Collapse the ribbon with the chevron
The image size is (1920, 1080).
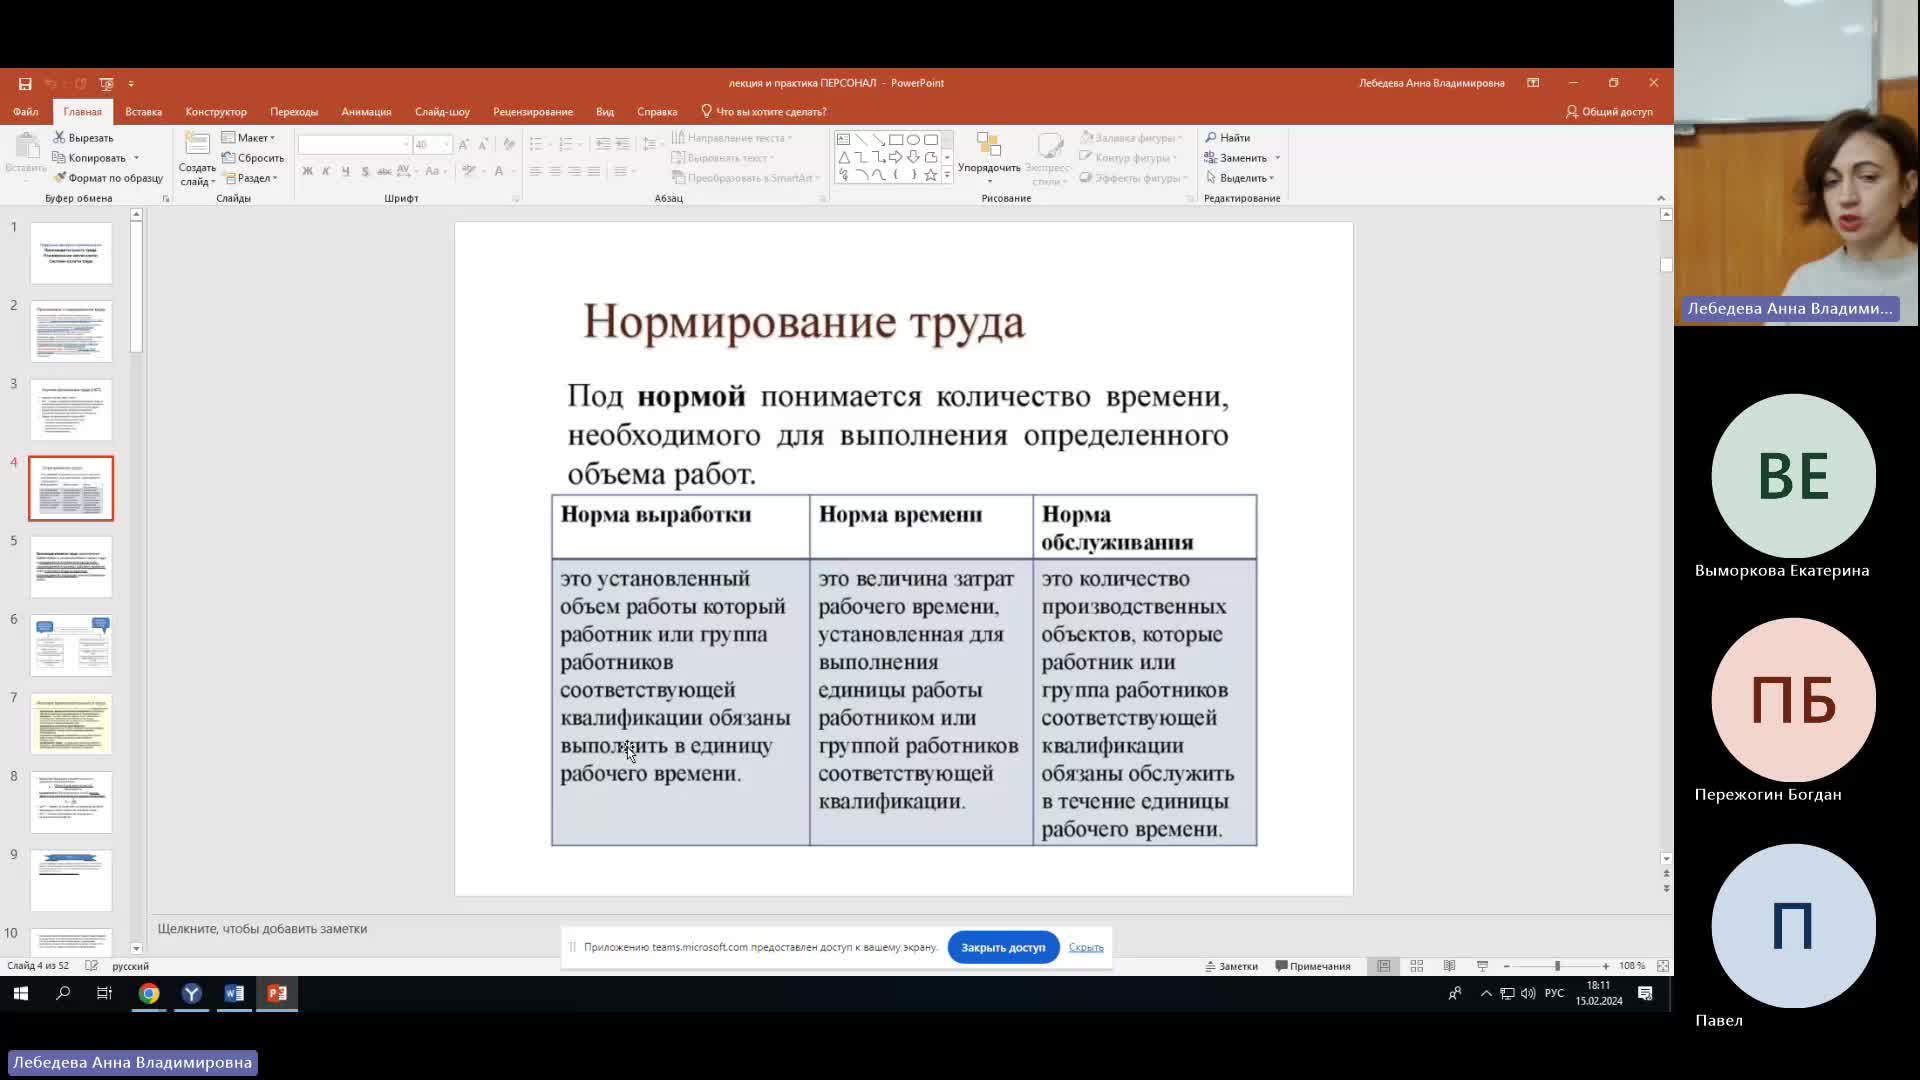pyautogui.click(x=1661, y=198)
